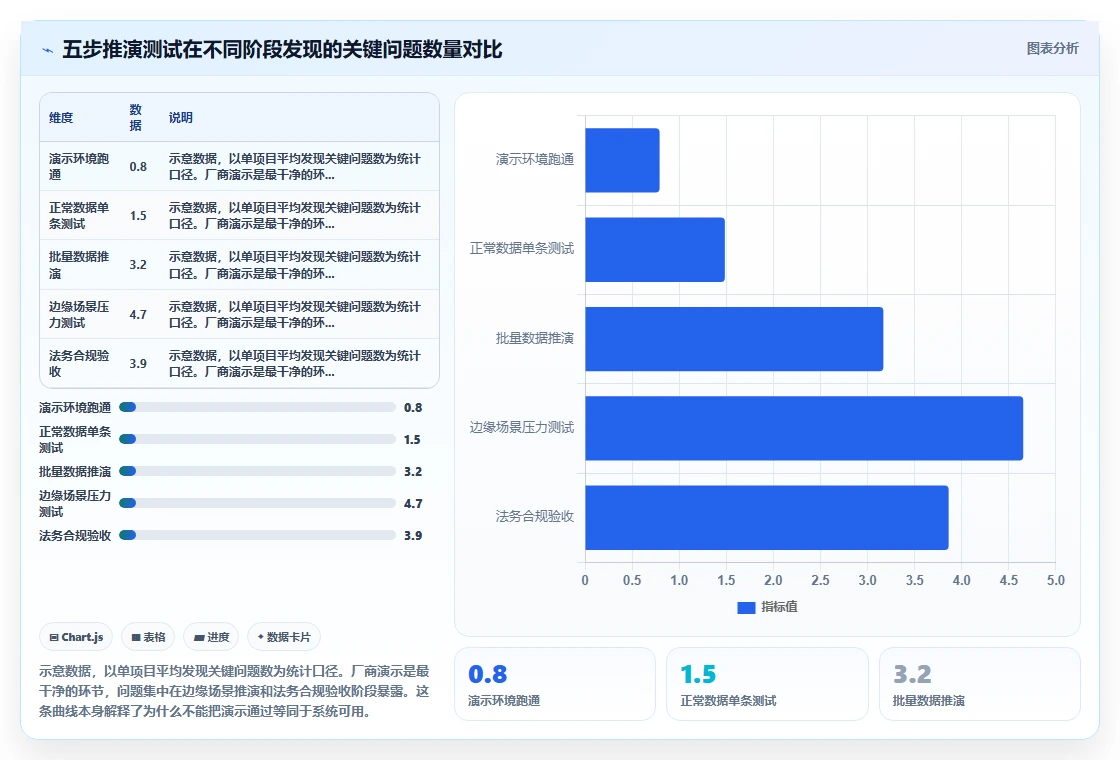The height and width of the screenshot is (760, 1120).
Task: Click table cell 演示环境跑通
Action: 79,166
